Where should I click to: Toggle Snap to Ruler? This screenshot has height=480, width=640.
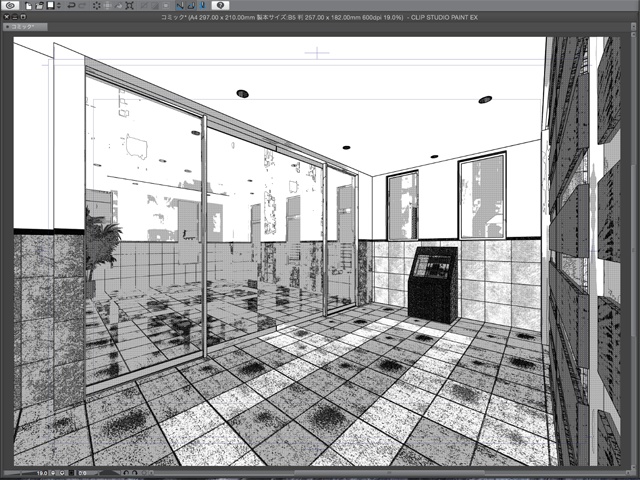(x=180, y=6)
